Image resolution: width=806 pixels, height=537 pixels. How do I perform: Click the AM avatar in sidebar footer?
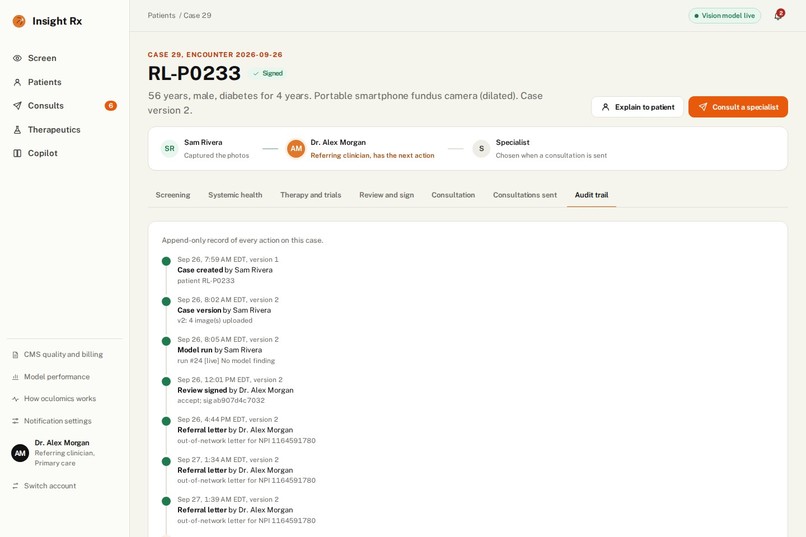click(x=20, y=453)
